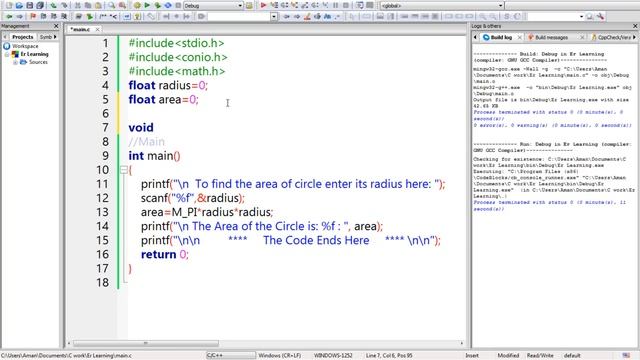Image resolution: width=640 pixels, height=360 pixels.
Task: Click the Build gear icon
Action: click(137, 5)
